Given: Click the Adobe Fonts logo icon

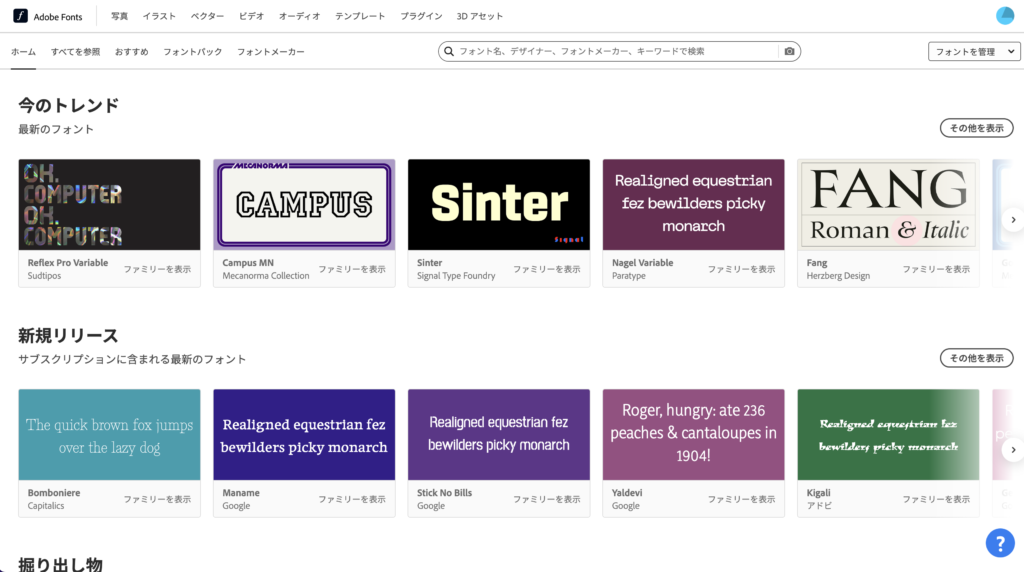Looking at the screenshot, I should coord(20,16).
